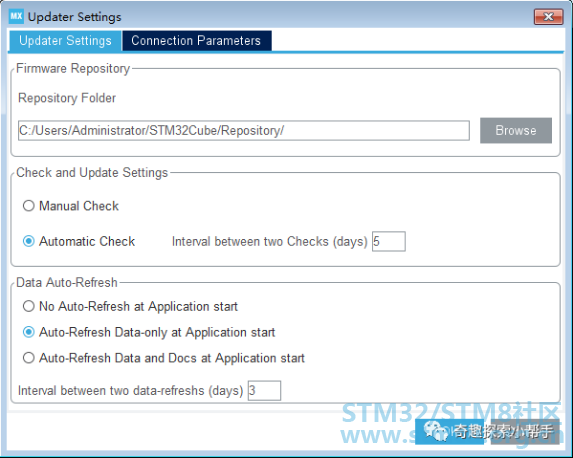The image size is (573, 458).
Task: Click the MX icon in title bar
Action: [16, 16]
